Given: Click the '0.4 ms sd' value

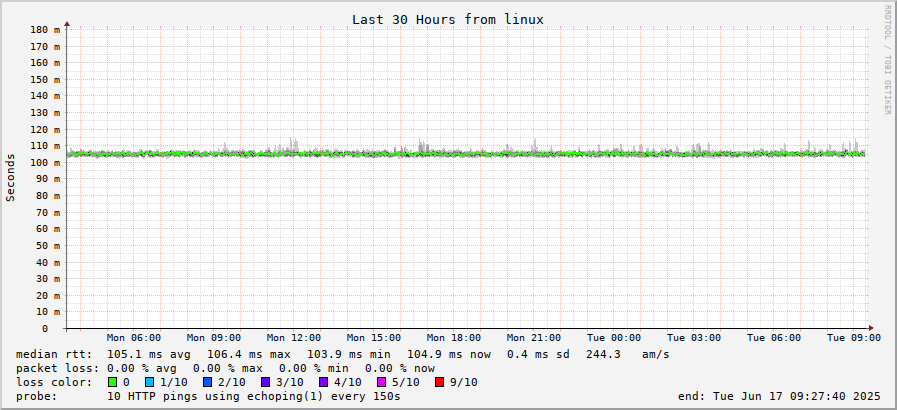Looking at the screenshot, I should (538, 355).
